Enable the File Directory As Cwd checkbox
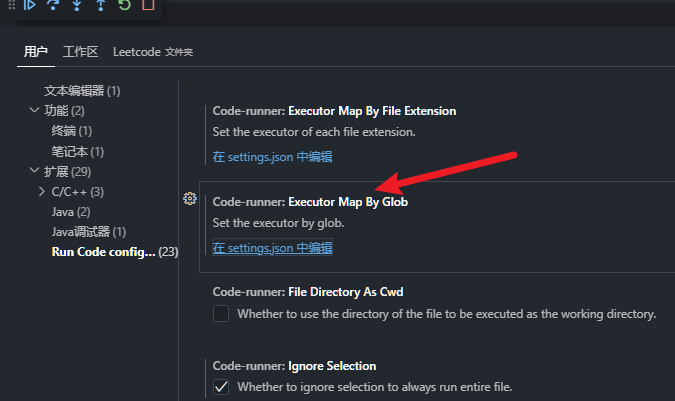675x401 pixels. 221,314
